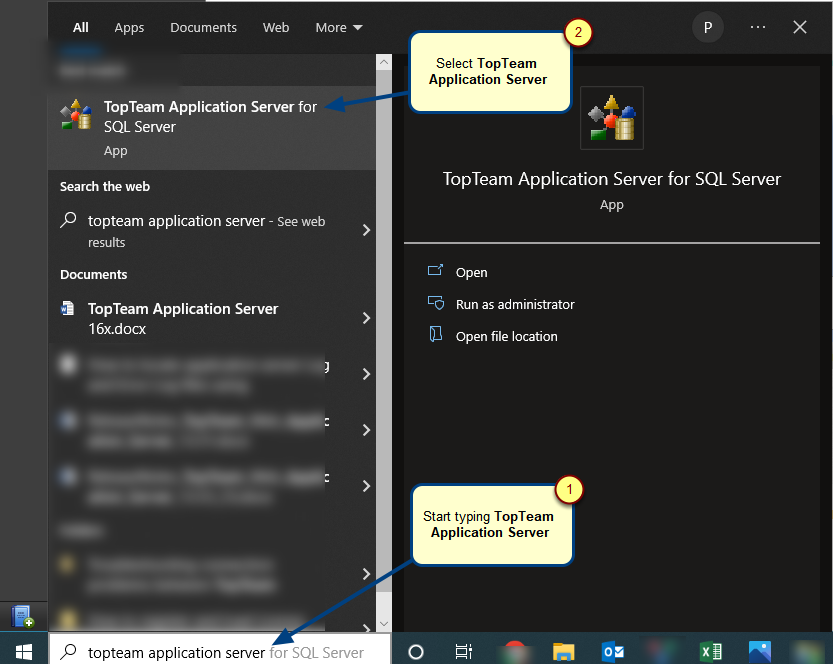Switch to the Web tab

[x=276, y=28]
